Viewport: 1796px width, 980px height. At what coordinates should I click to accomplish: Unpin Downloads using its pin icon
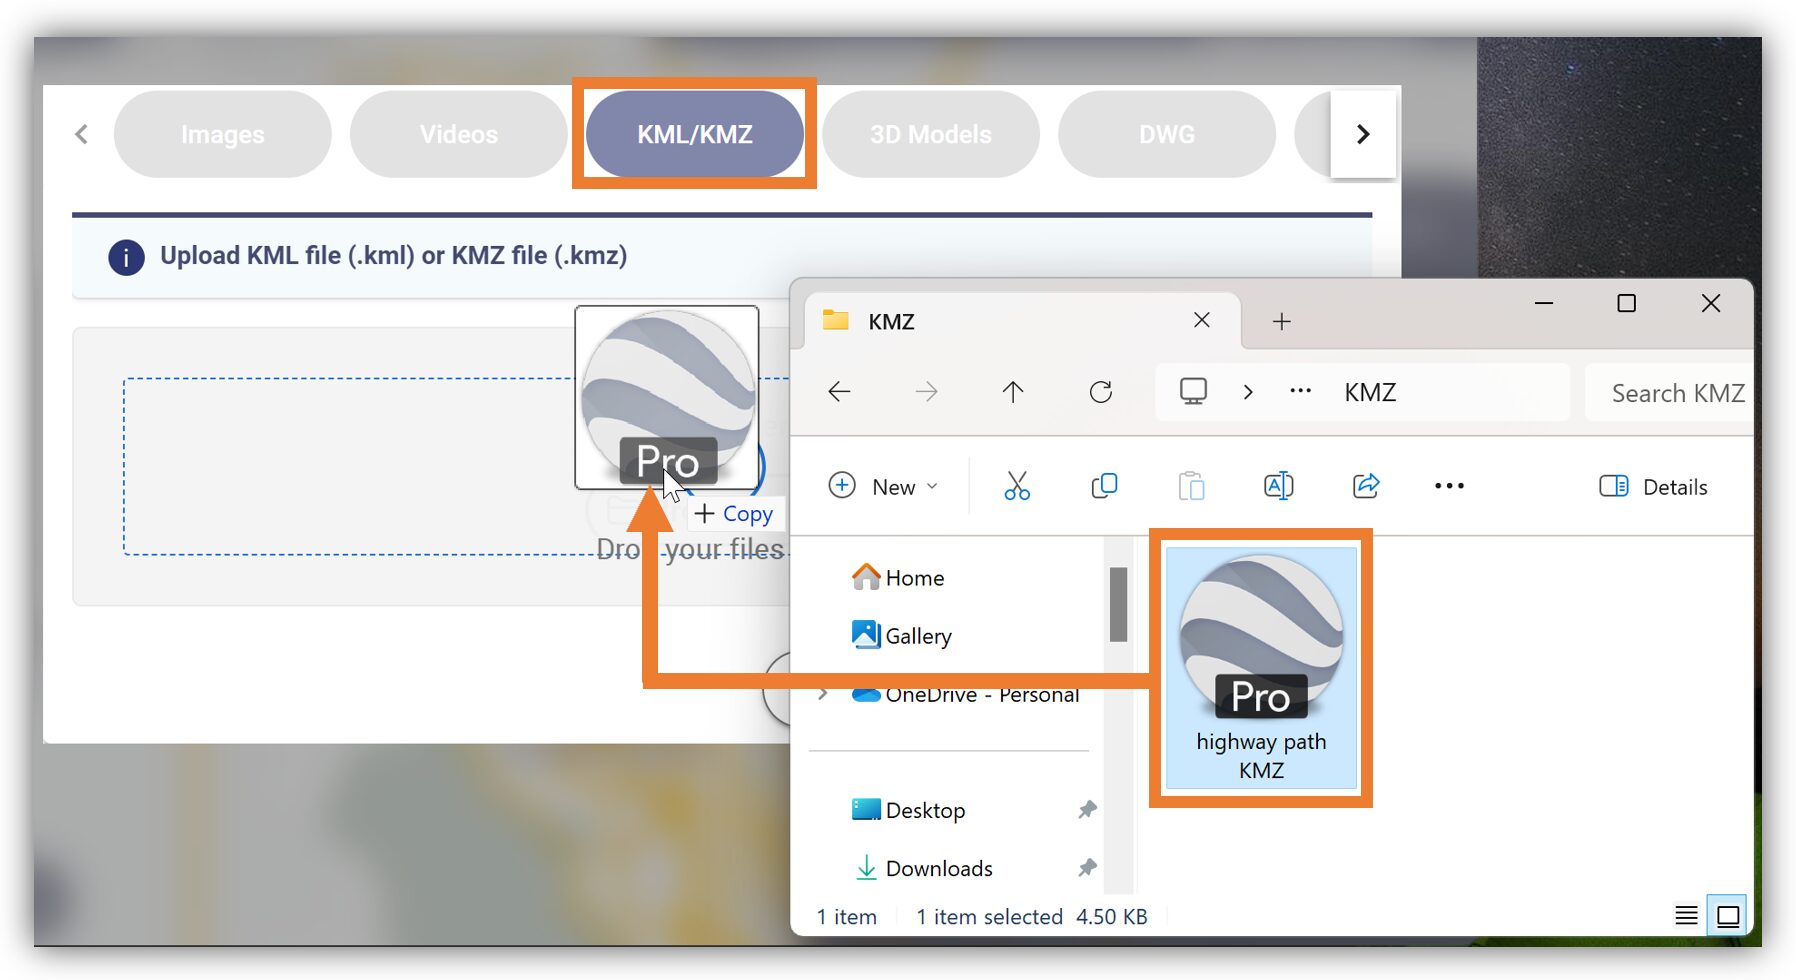(1087, 868)
